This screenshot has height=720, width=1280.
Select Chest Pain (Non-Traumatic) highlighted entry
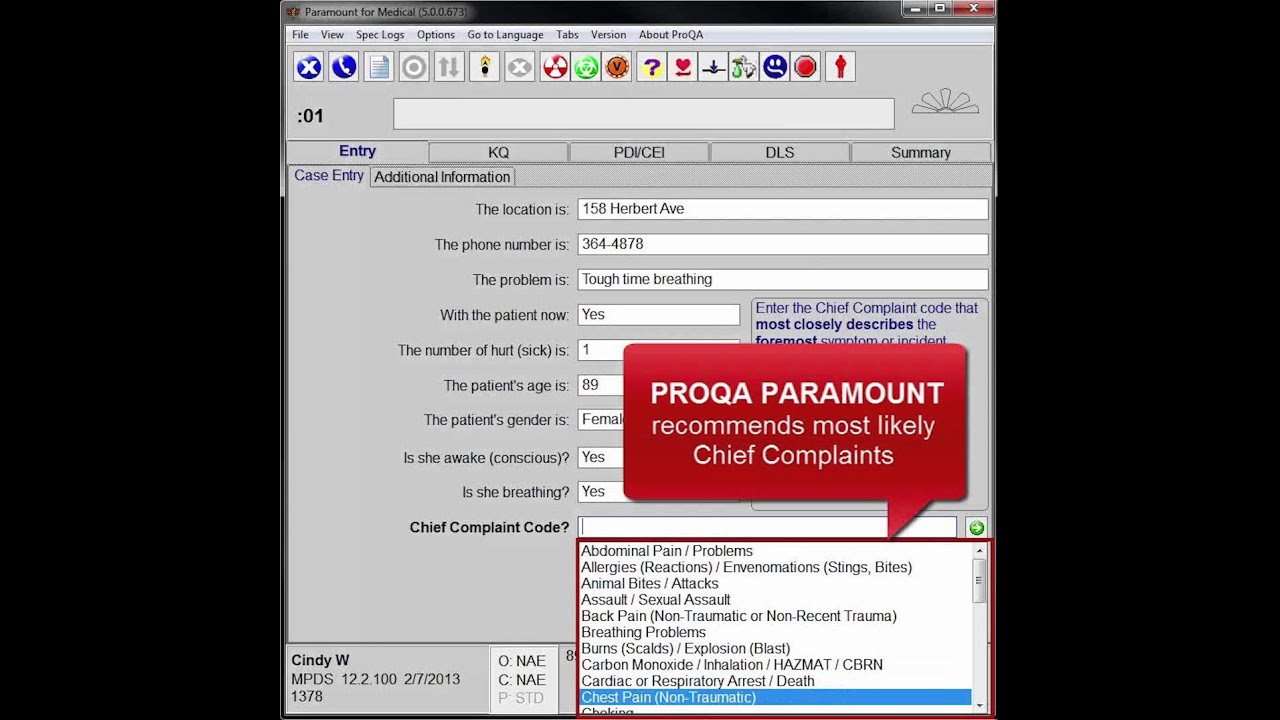click(775, 697)
